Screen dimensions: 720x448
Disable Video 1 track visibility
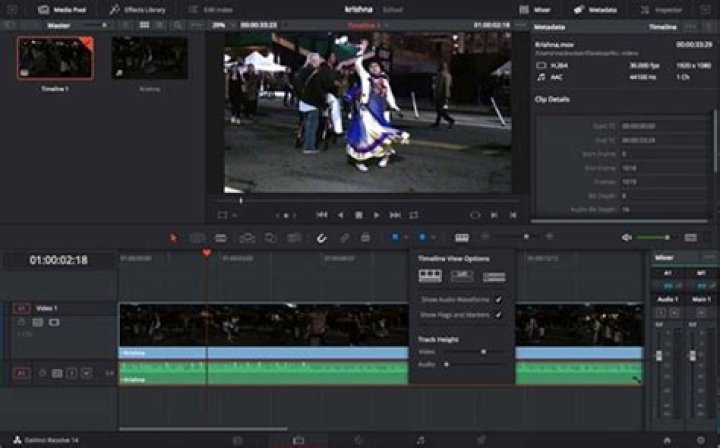[54, 322]
